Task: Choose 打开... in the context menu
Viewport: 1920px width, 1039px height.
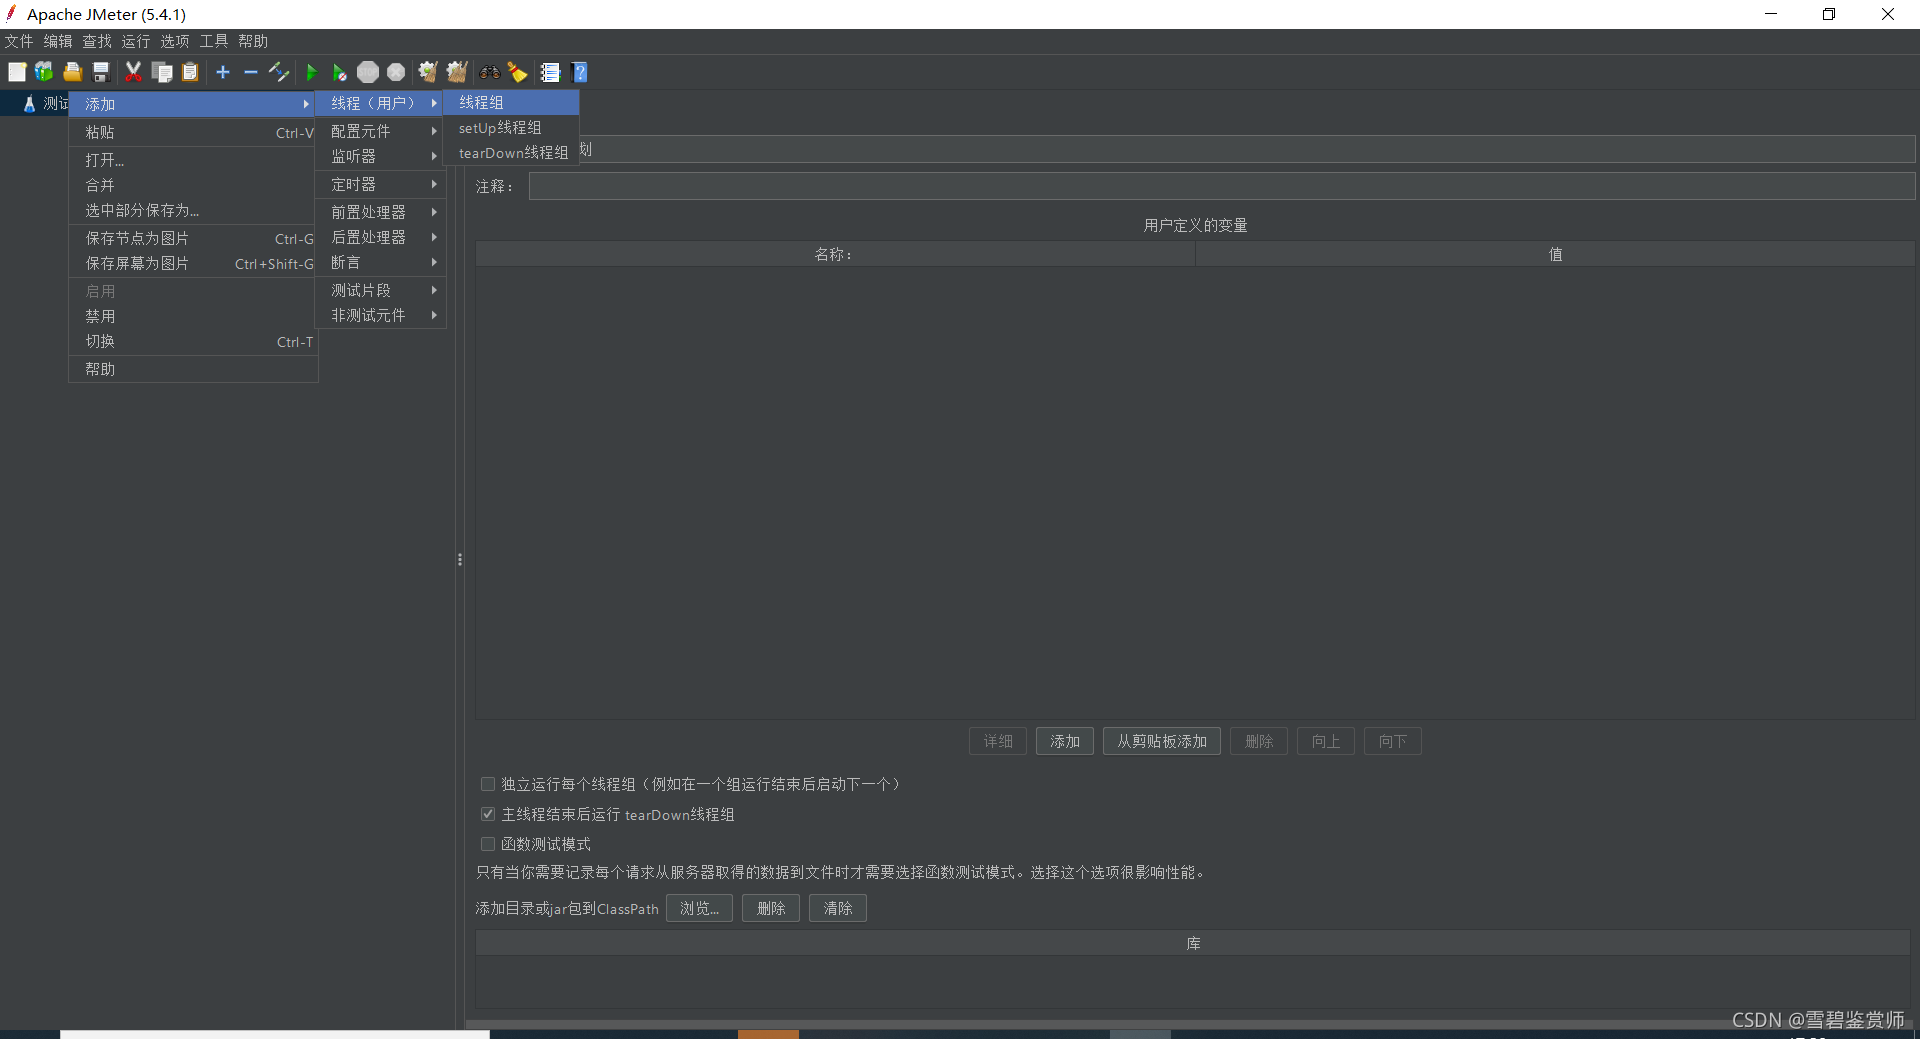Action: [x=193, y=160]
